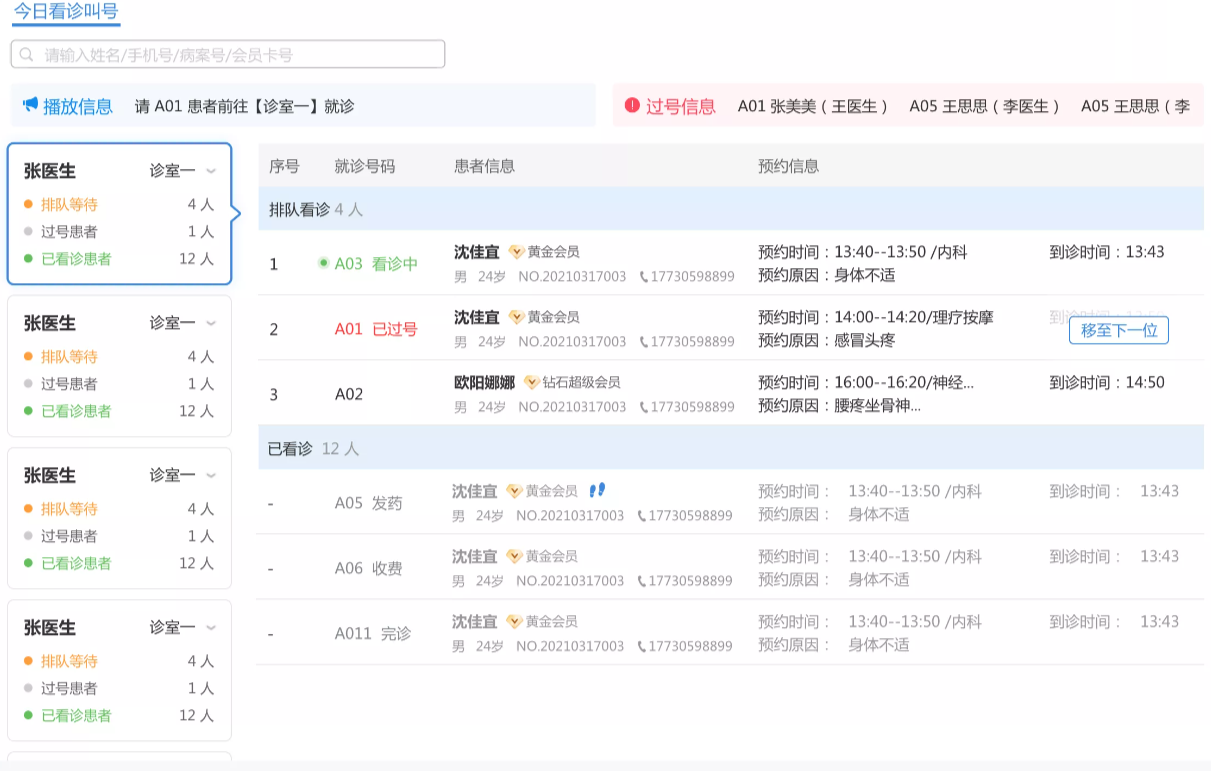The width and height of the screenshot is (1211, 771).
Task: Click the magnifier icon in the search box
Action: pos(27,55)
